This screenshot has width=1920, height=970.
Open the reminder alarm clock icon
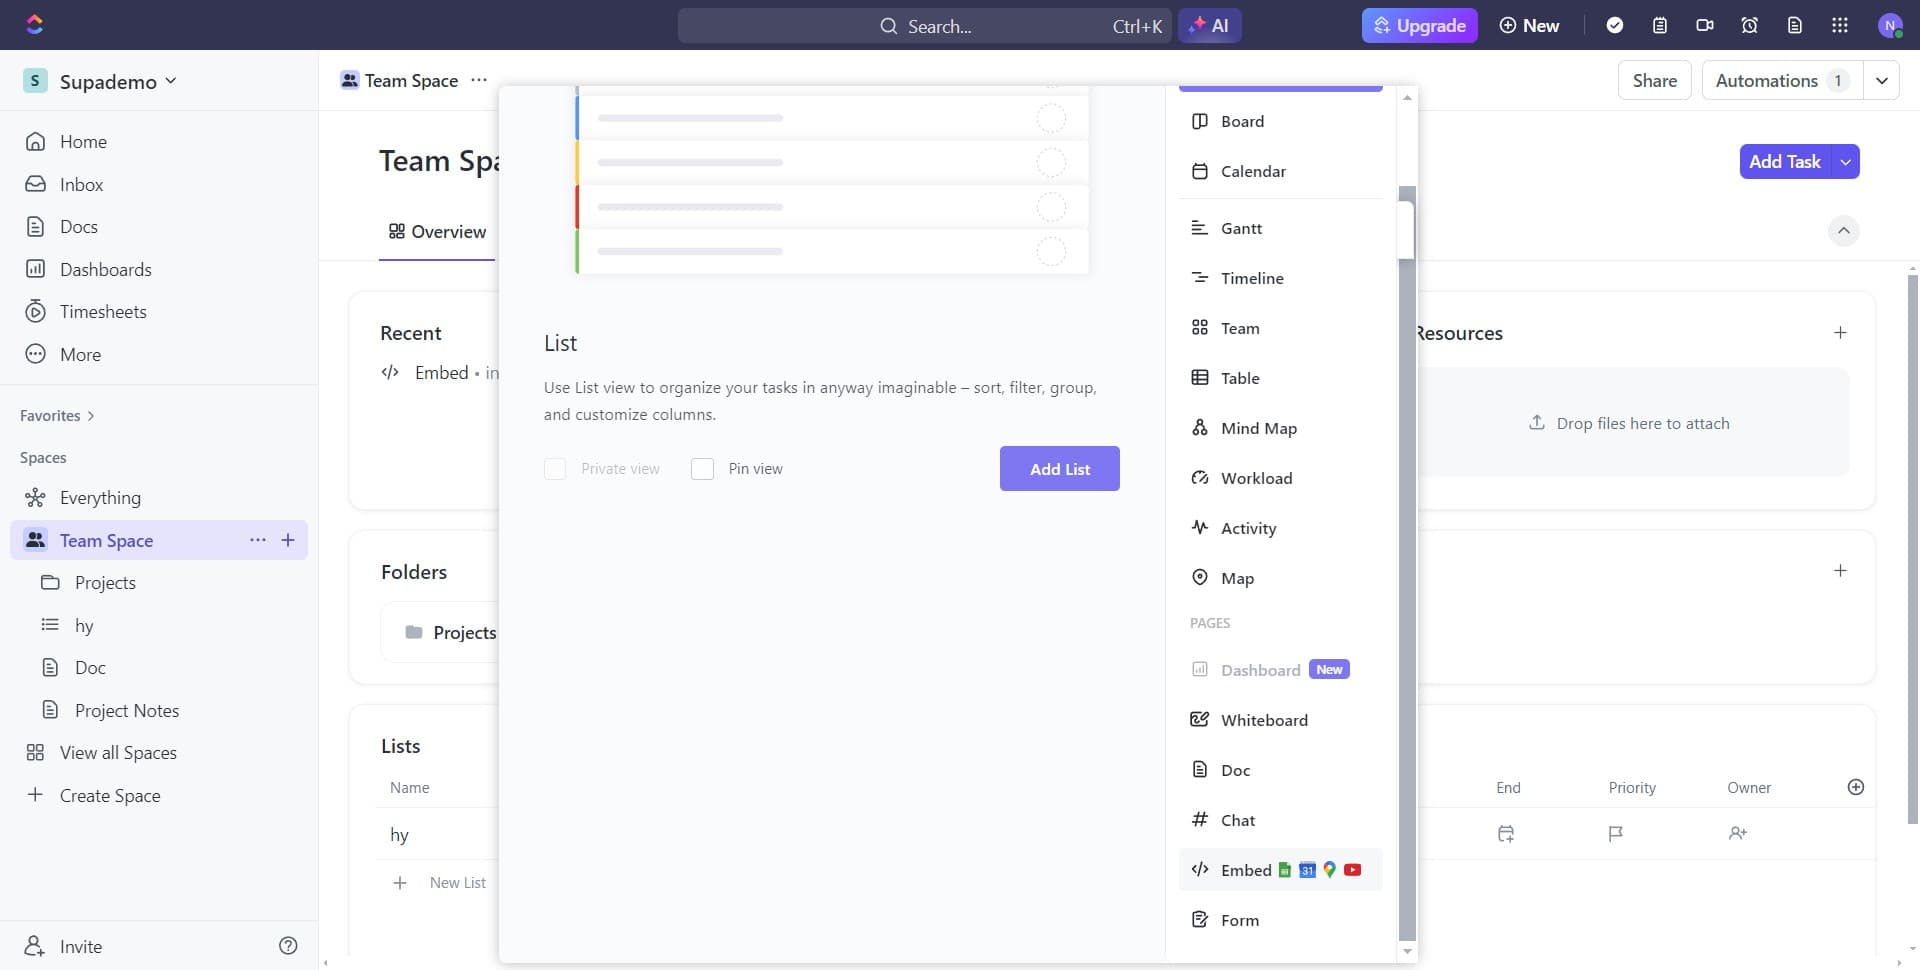click(1749, 26)
